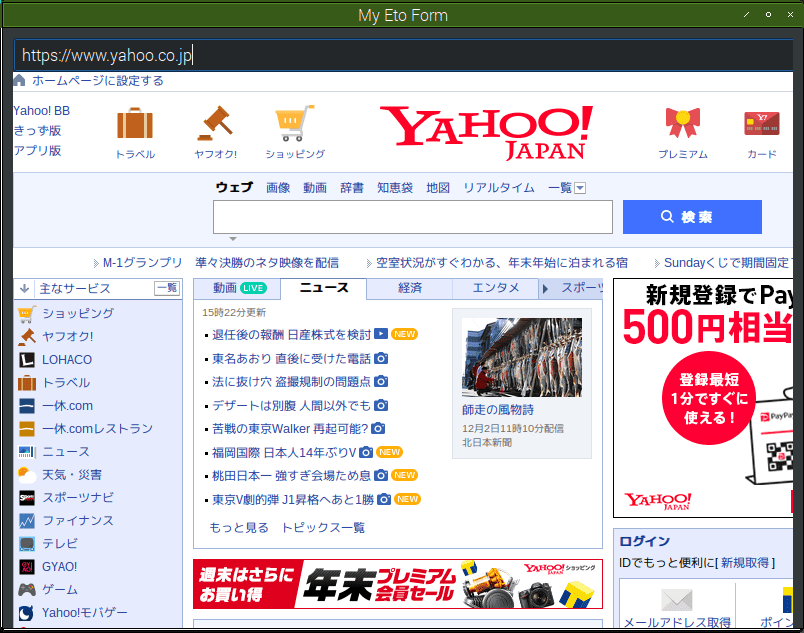Open ゲーム with the controller icon
The width and height of the screenshot is (804, 633).
point(25,589)
